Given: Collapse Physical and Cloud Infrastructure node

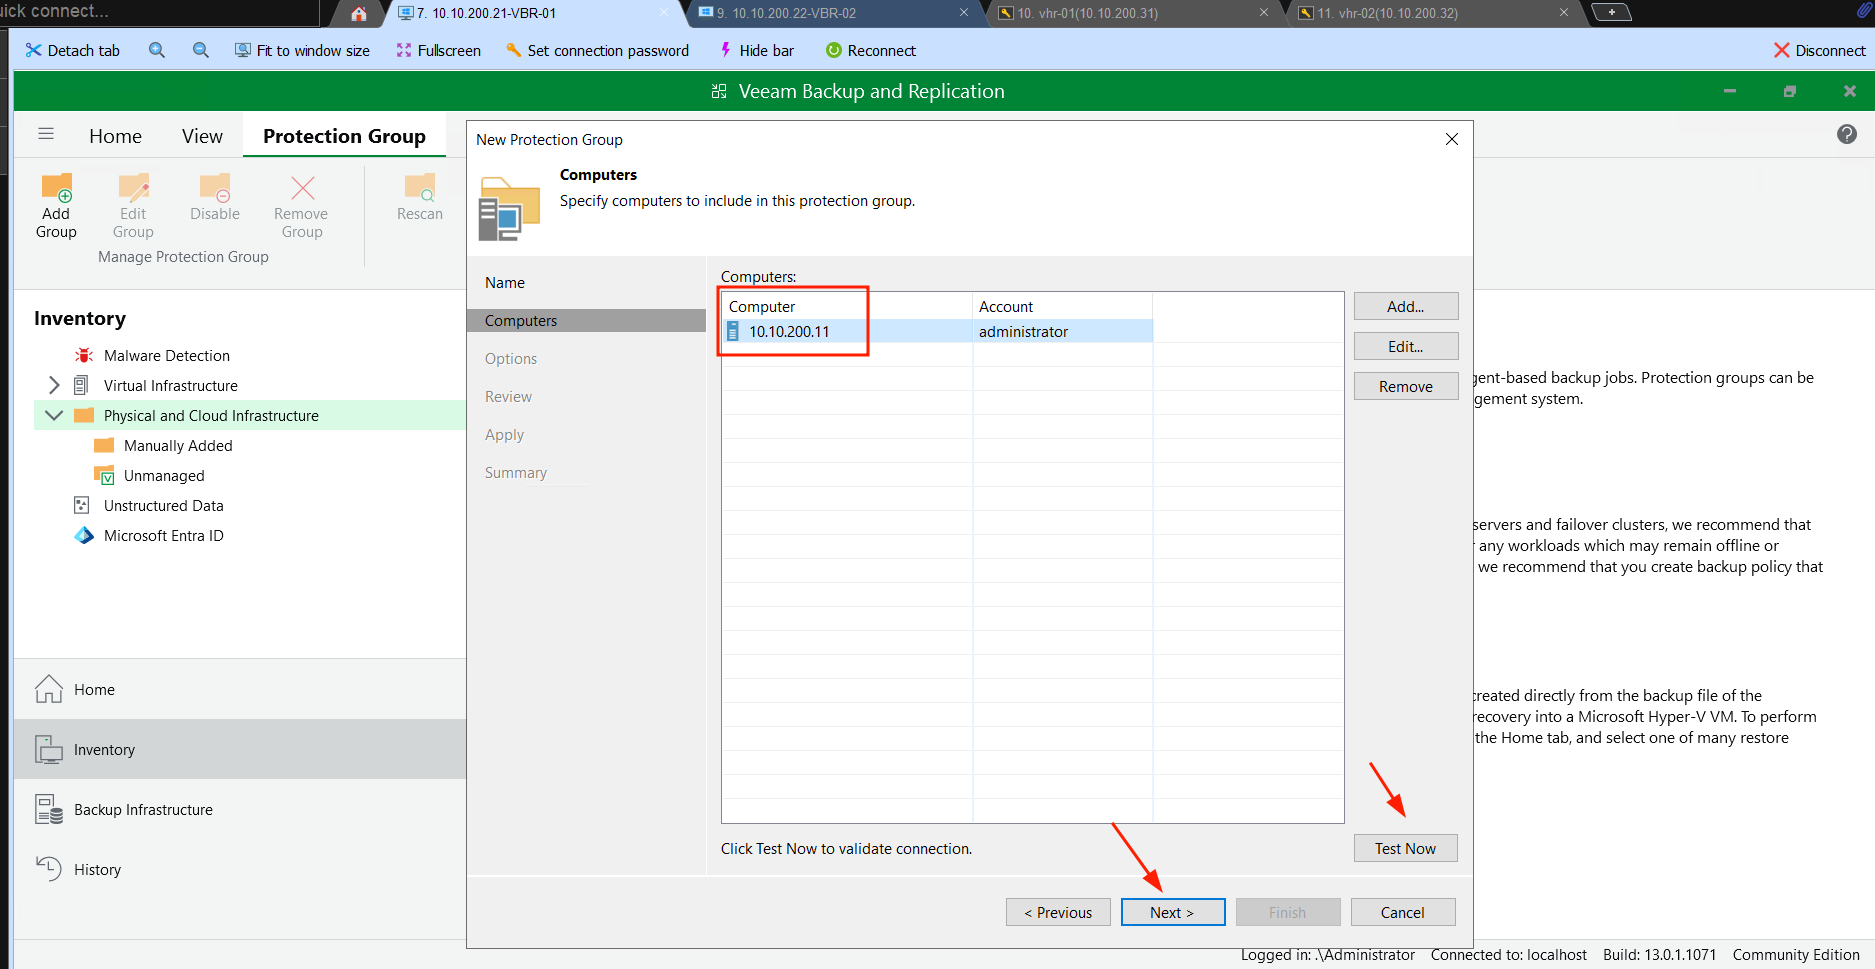Looking at the screenshot, I should pyautogui.click(x=54, y=415).
